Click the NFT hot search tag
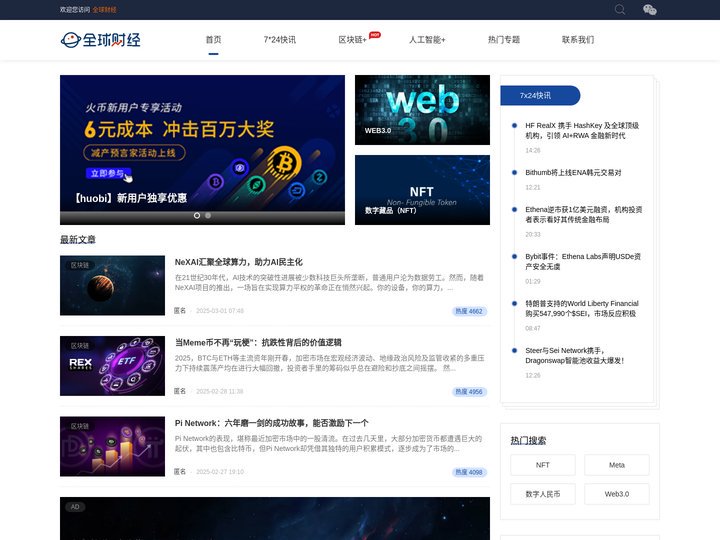 [543, 465]
